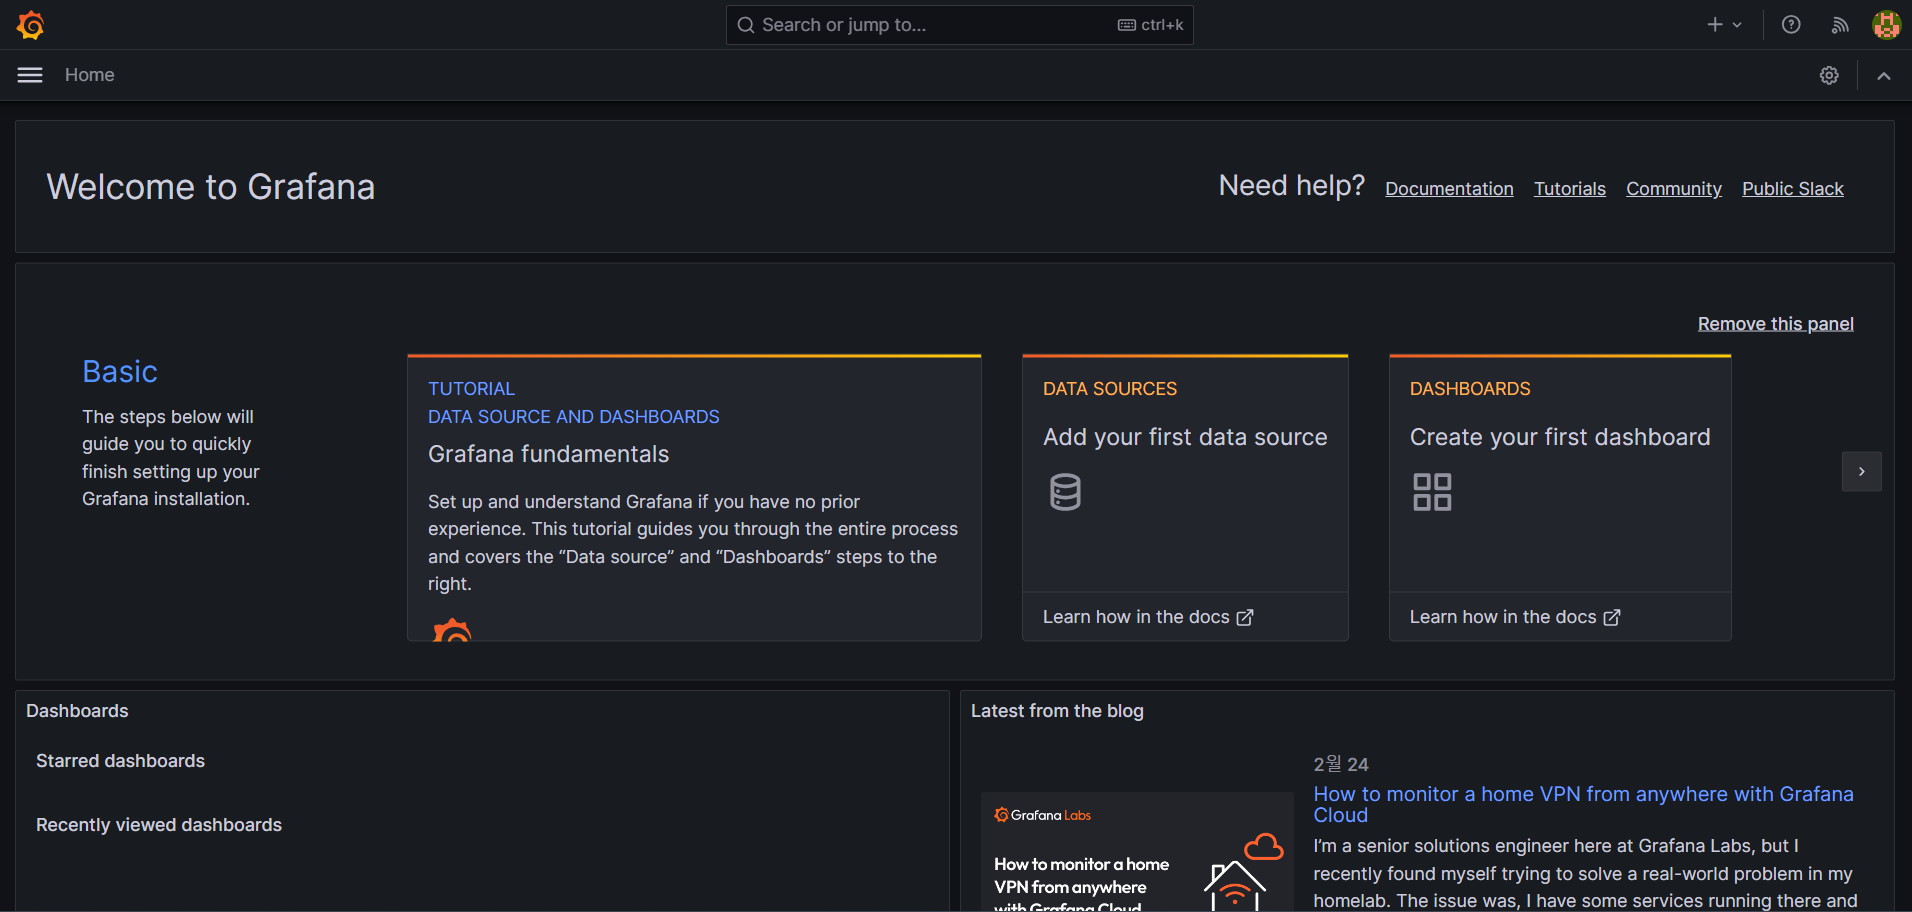Click external link icon on dashboards card

[x=1612, y=618]
